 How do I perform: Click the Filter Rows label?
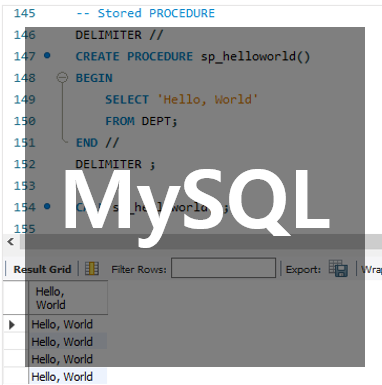(139, 269)
